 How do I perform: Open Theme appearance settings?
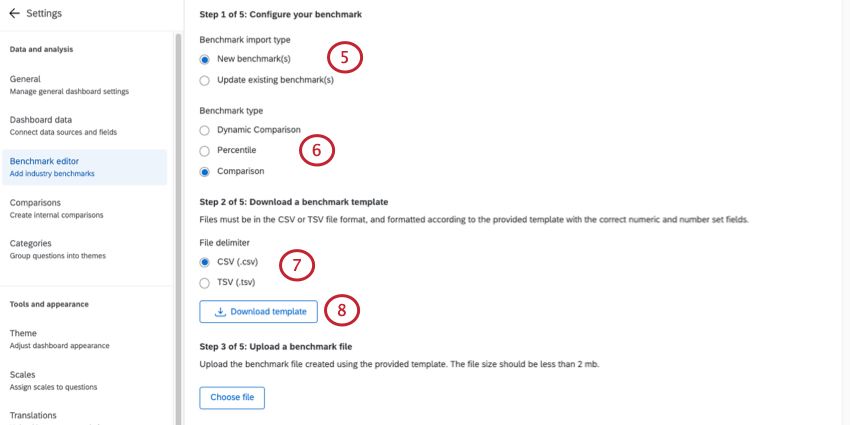(60, 339)
